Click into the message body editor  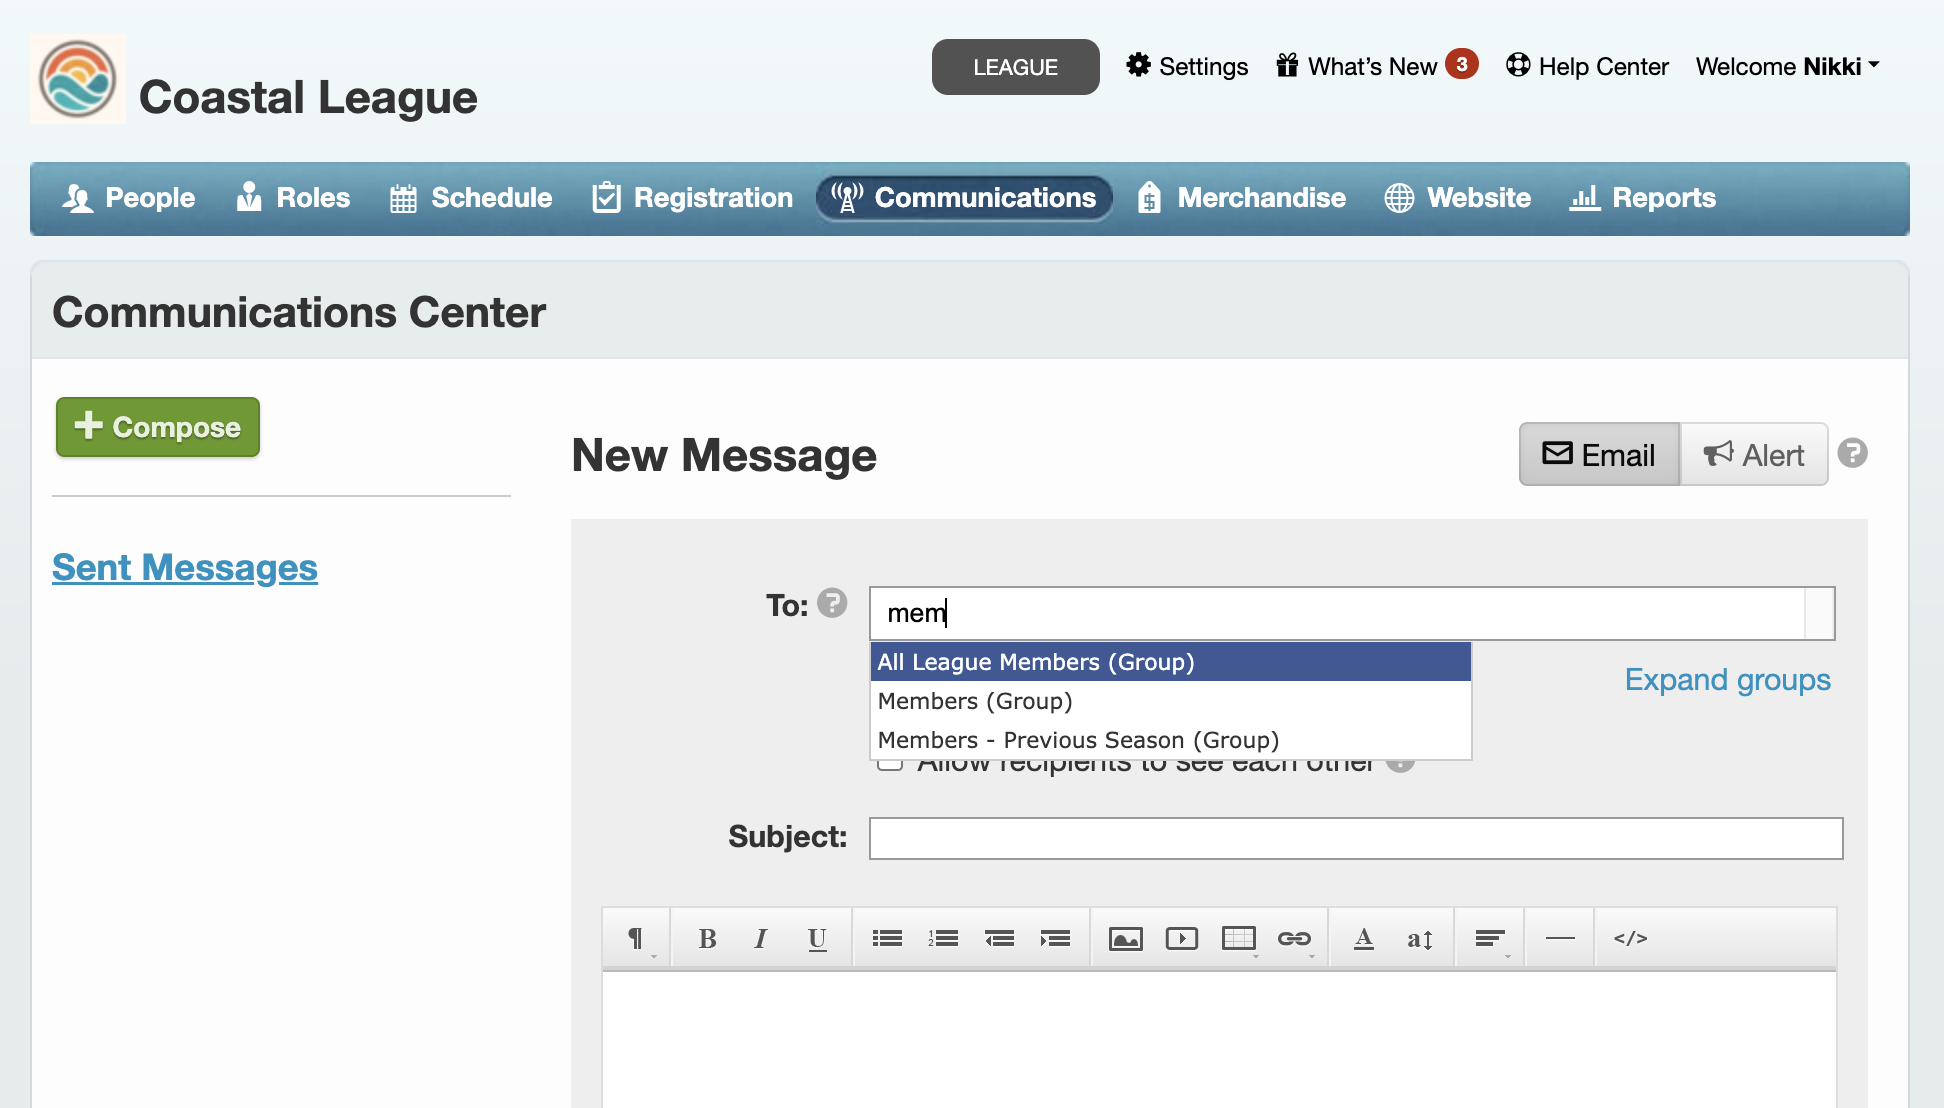1219,1040
